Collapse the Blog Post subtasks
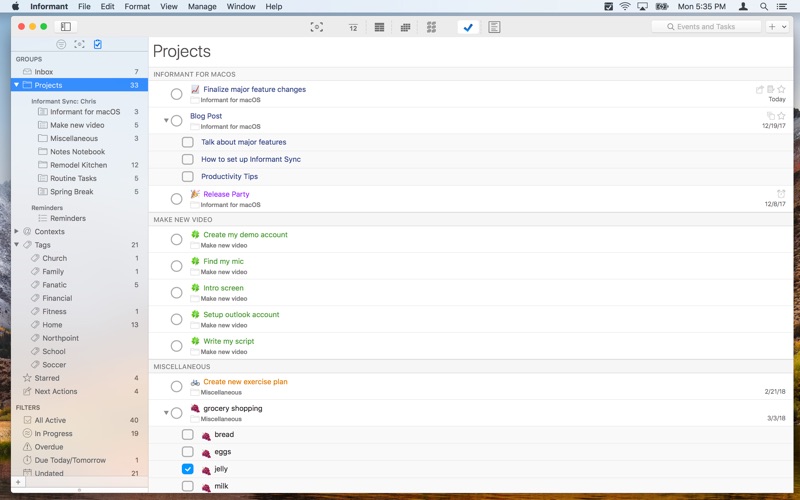The image size is (800, 500). click(x=166, y=120)
